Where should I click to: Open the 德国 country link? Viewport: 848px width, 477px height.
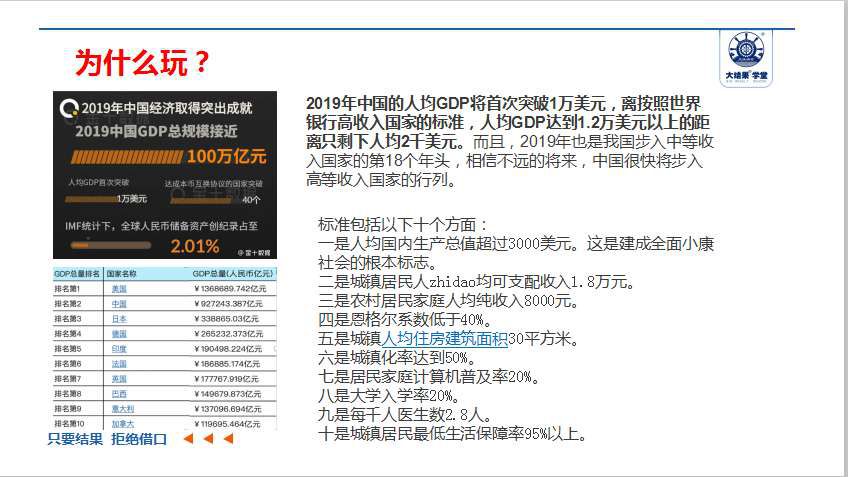[119, 333]
